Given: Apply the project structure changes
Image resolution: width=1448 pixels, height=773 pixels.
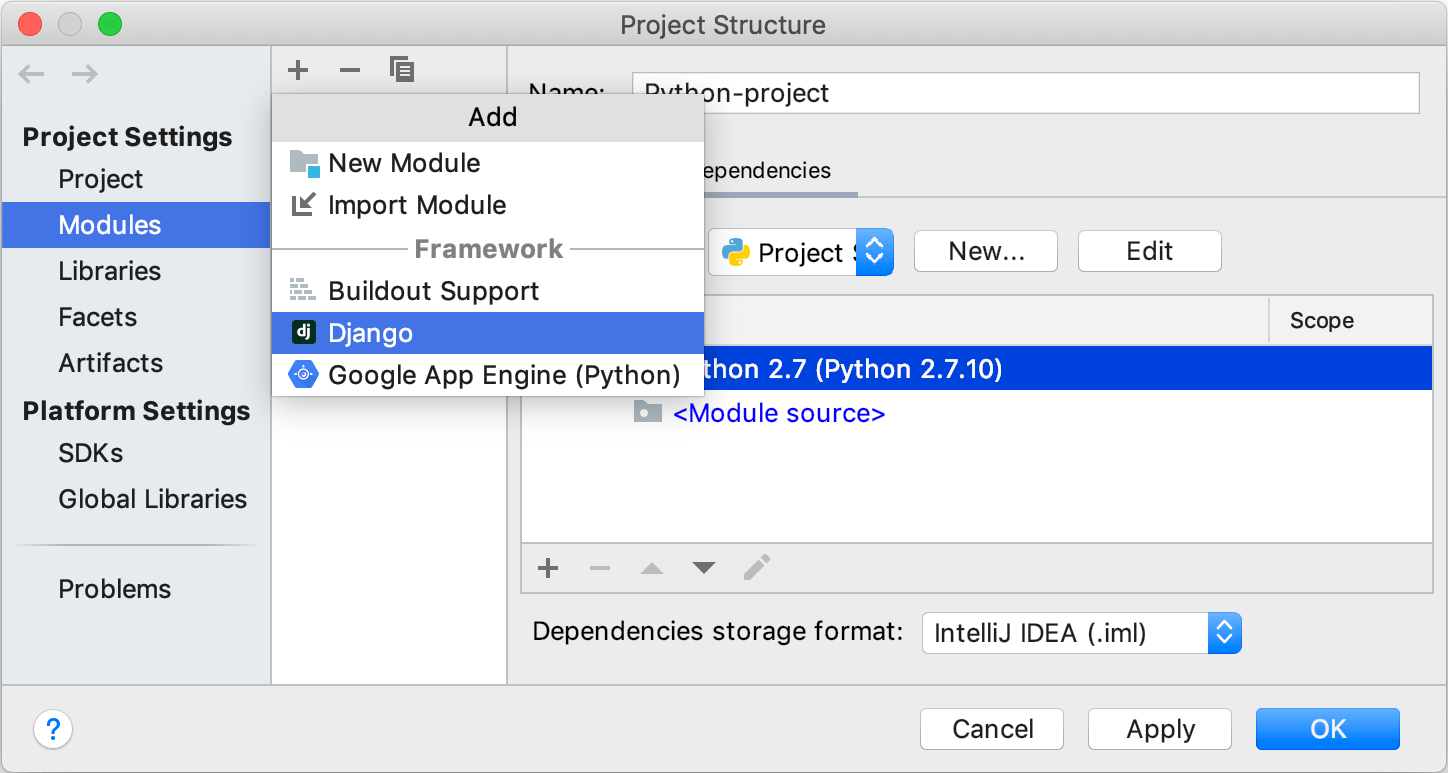Looking at the screenshot, I should [1159, 729].
